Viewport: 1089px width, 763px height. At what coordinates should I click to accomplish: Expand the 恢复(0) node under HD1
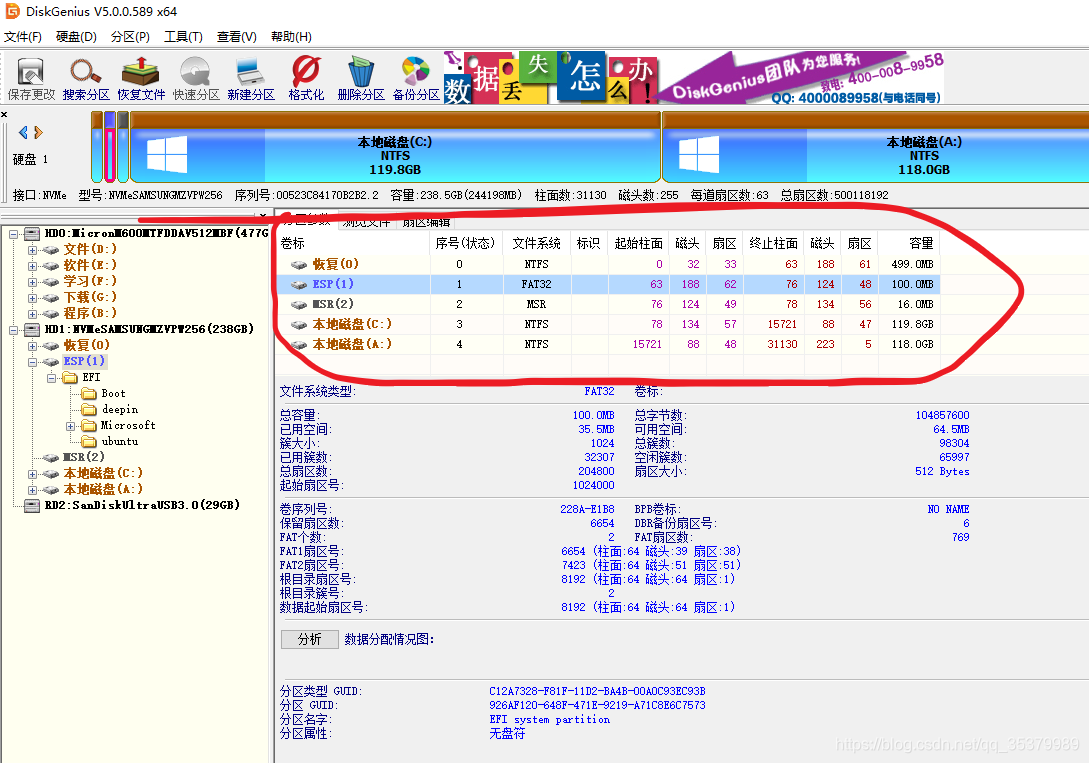pos(32,346)
